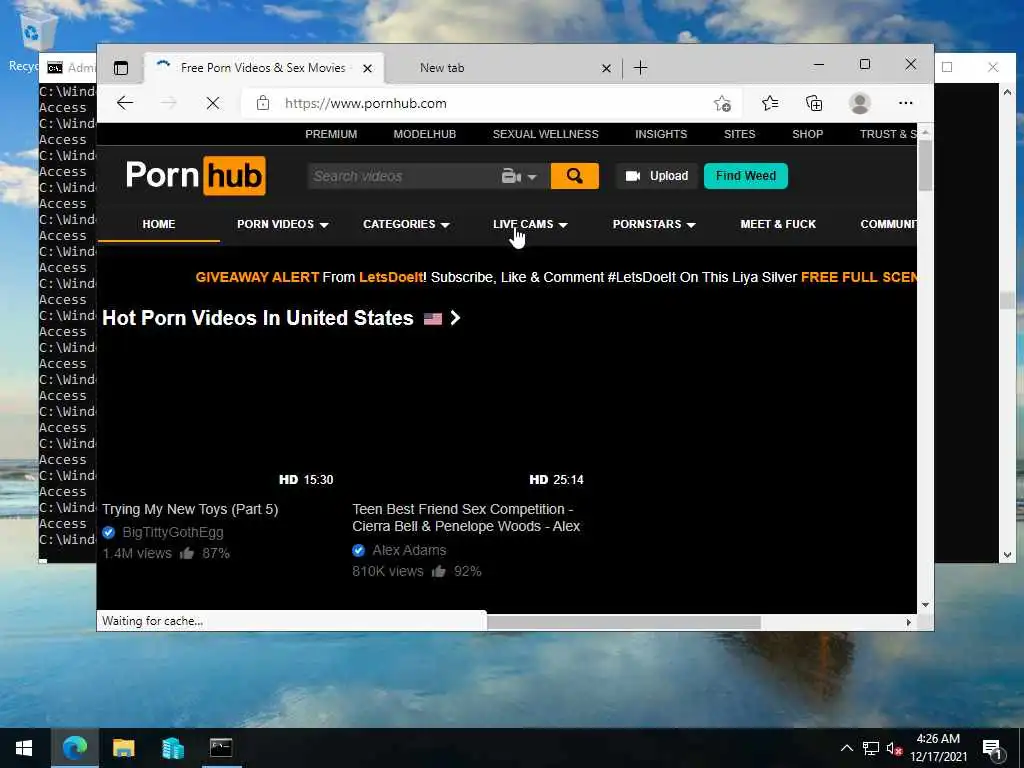This screenshot has height=768, width=1024.
Task: Click Microsoft Edge in the taskbar
Action: pyautogui.click(x=74, y=748)
